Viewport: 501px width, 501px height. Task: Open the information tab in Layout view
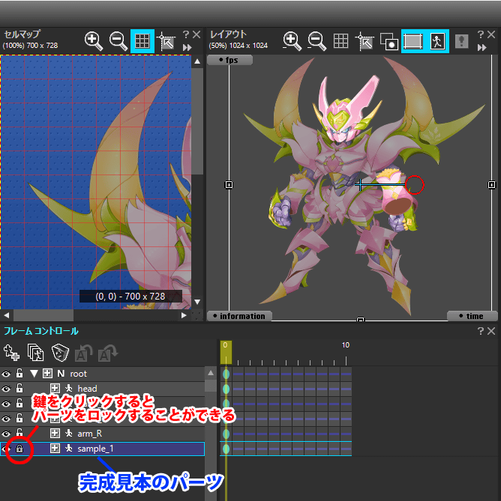point(239,316)
